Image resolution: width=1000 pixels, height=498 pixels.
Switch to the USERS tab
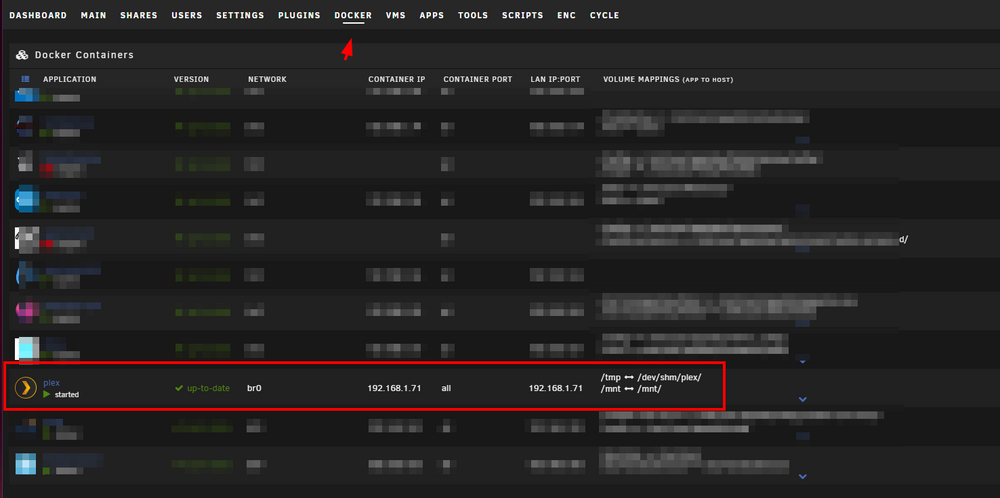(x=187, y=15)
